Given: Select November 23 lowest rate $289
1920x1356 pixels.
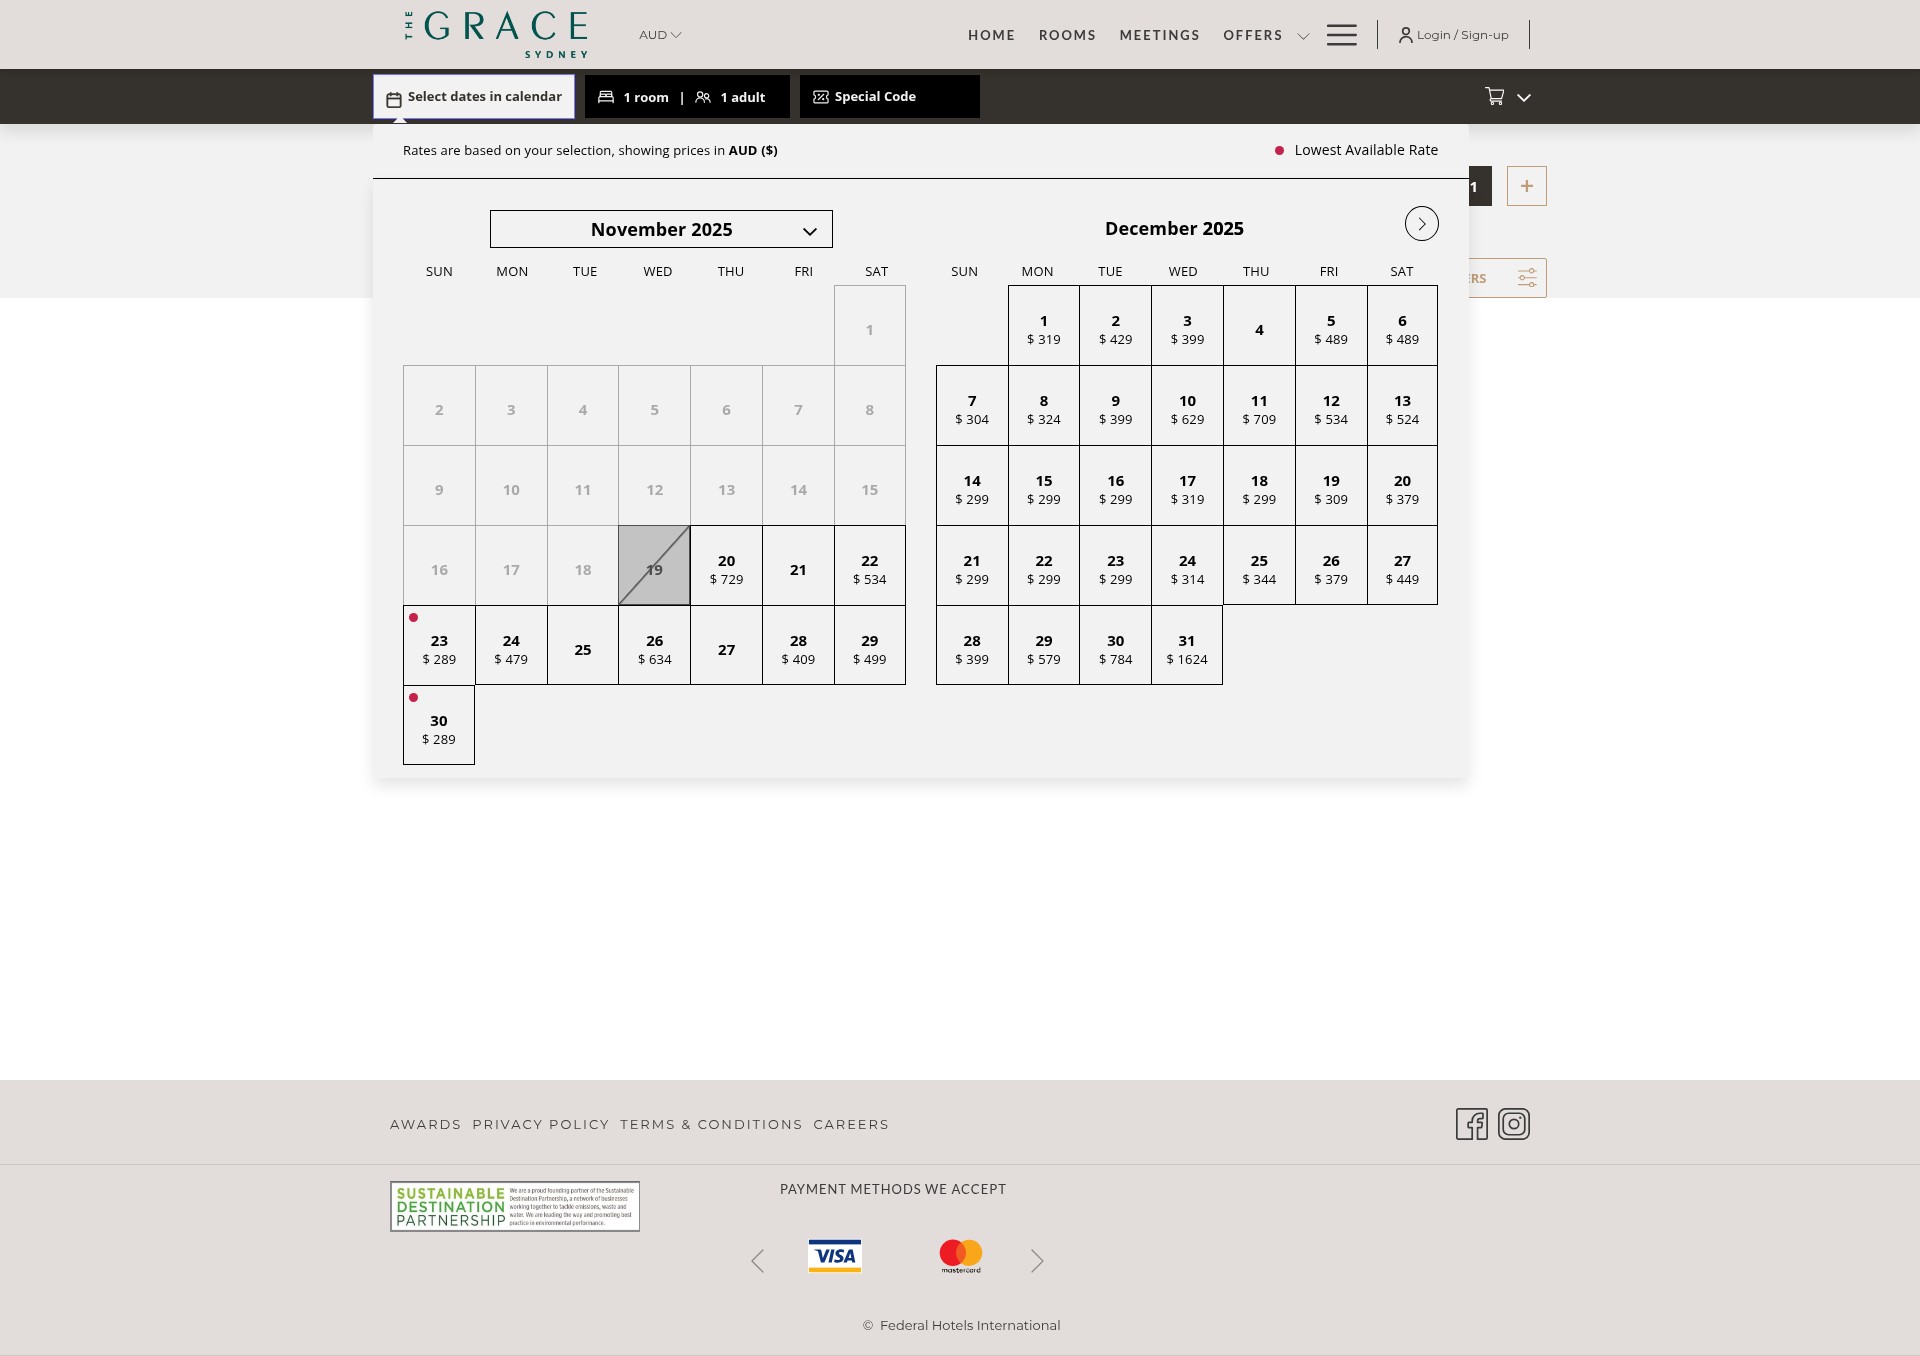Looking at the screenshot, I should [439, 645].
